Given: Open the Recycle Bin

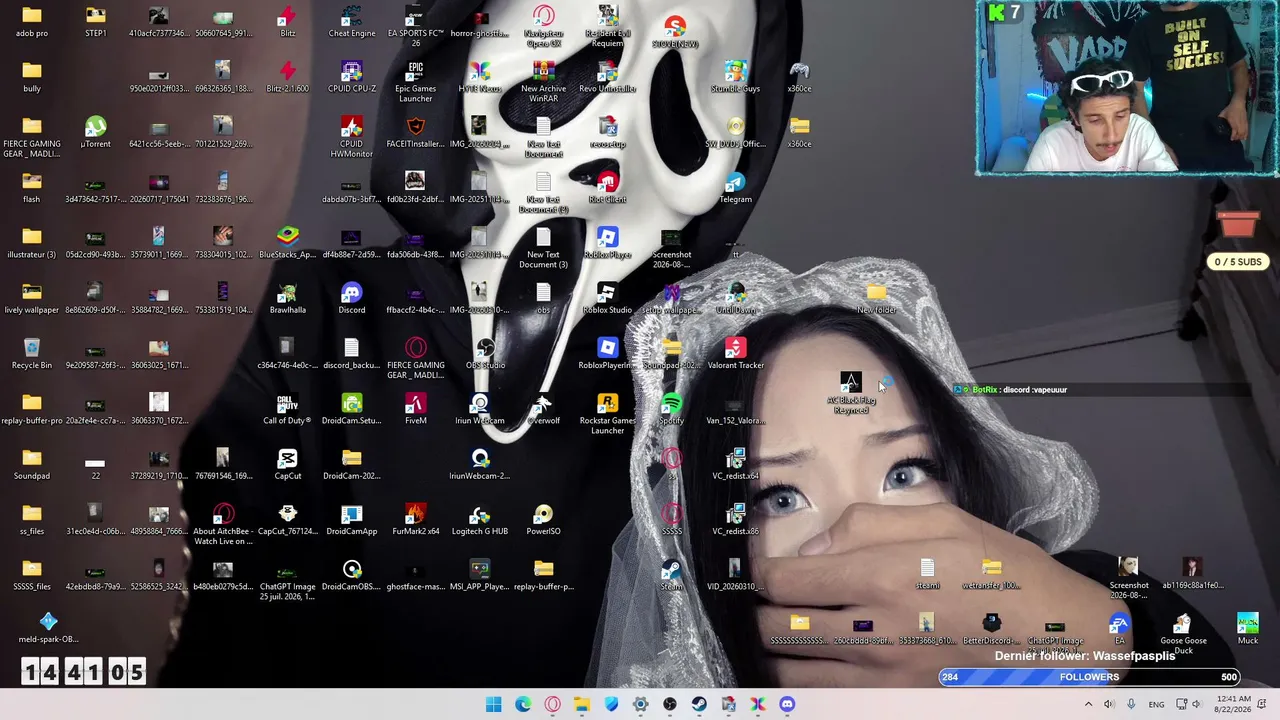Looking at the screenshot, I should tap(32, 353).
